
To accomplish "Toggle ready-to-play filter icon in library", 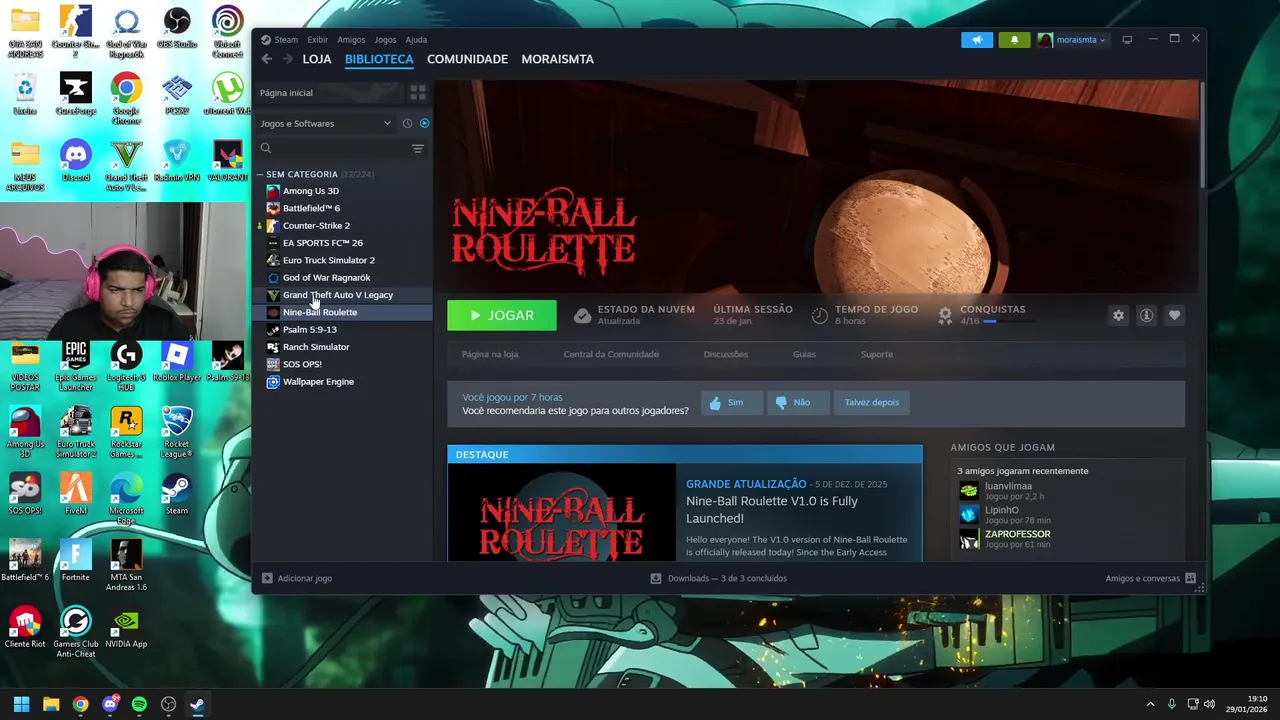I will click(424, 123).
